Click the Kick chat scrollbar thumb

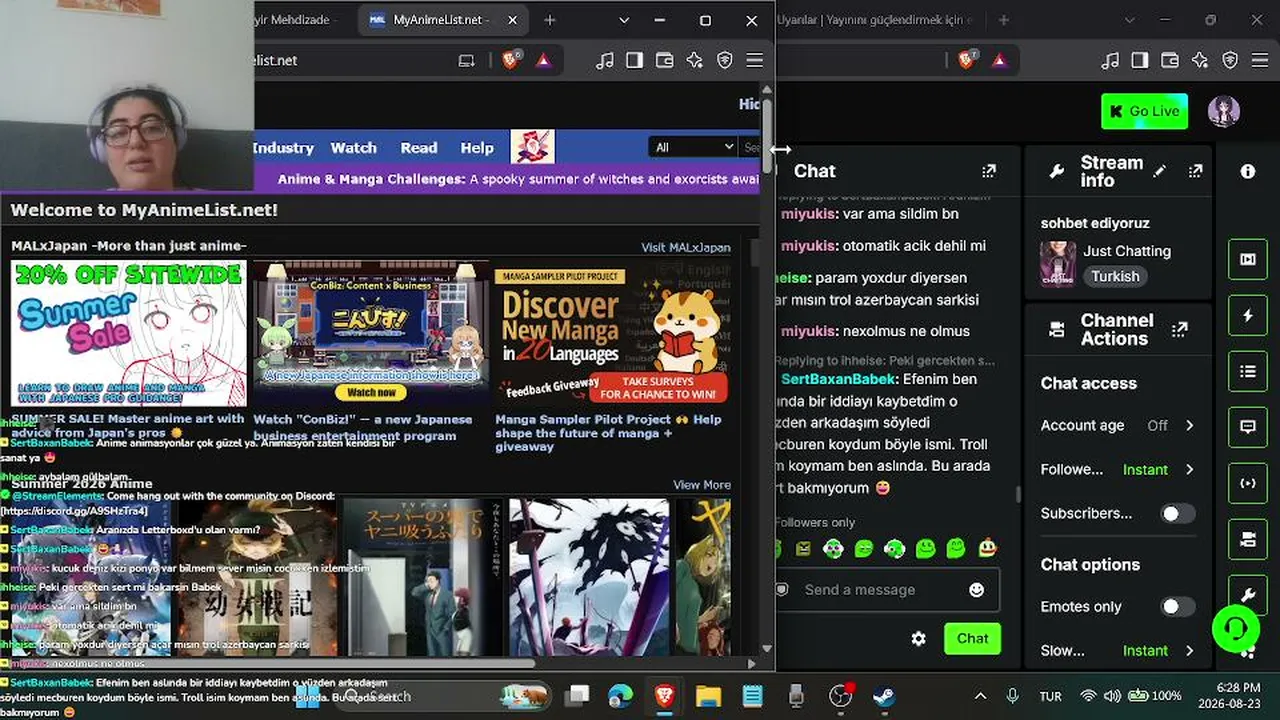[x=1018, y=495]
